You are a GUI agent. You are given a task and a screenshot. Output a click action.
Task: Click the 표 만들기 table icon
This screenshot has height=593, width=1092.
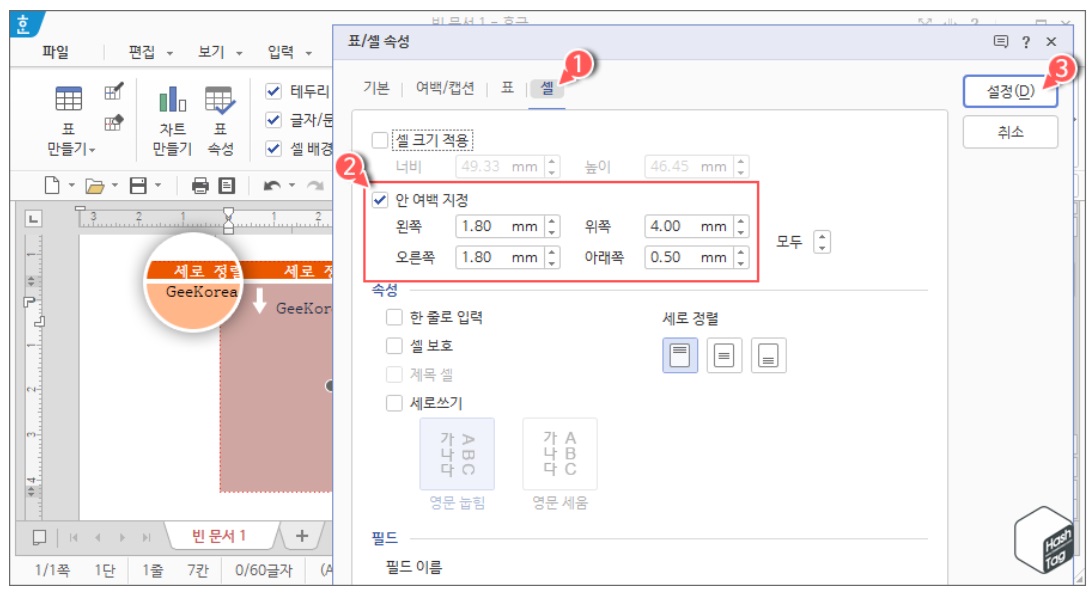[68, 99]
